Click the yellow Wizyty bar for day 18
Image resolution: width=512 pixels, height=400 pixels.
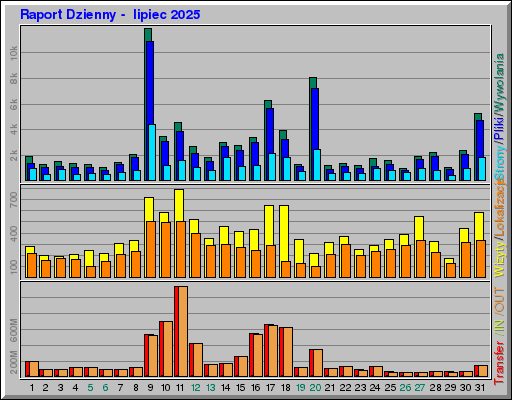[x=284, y=233]
